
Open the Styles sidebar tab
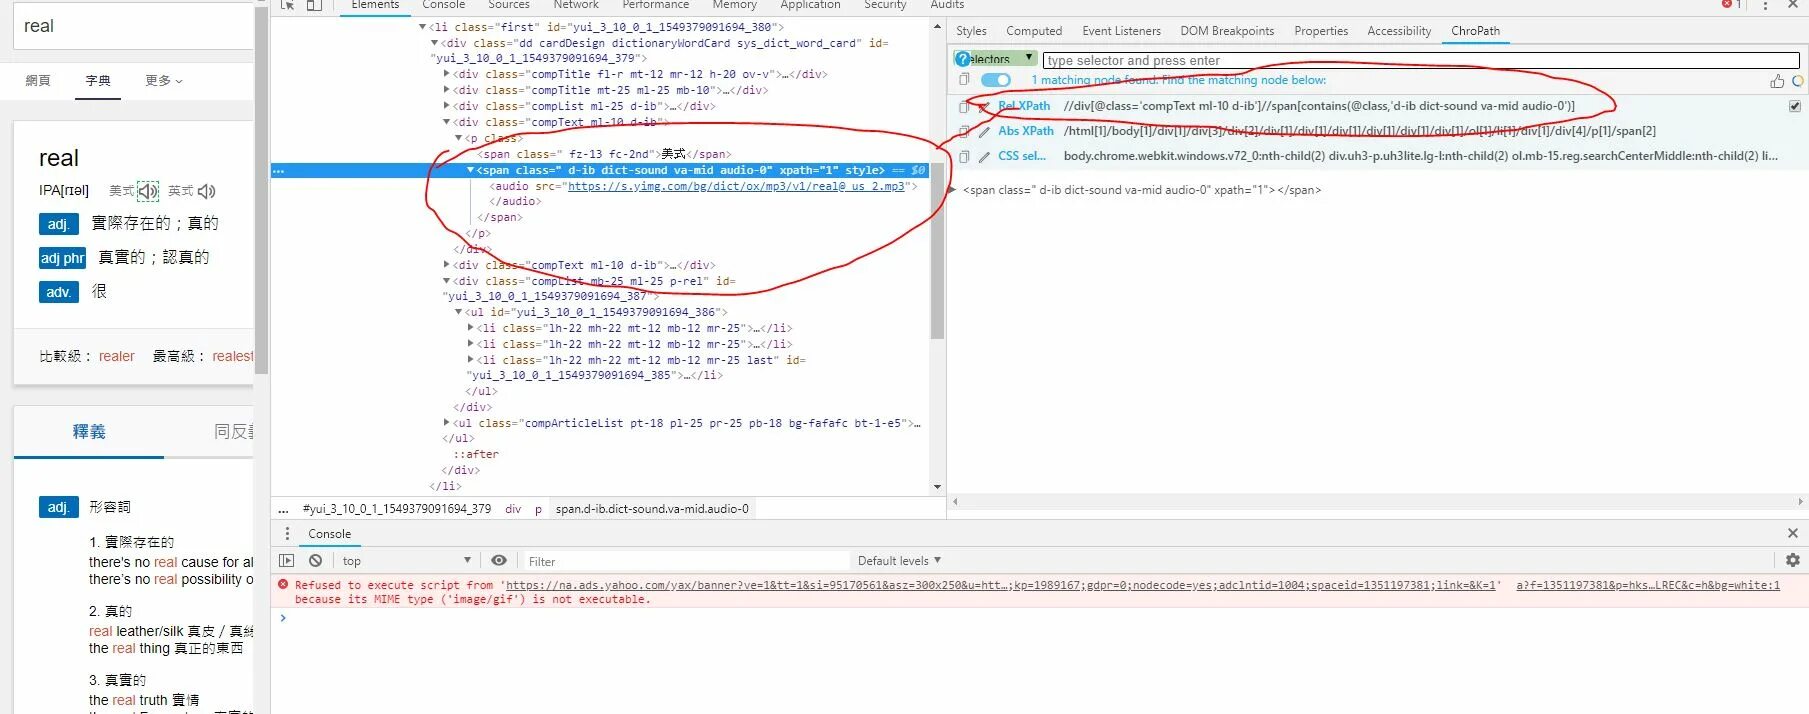(971, 31)
